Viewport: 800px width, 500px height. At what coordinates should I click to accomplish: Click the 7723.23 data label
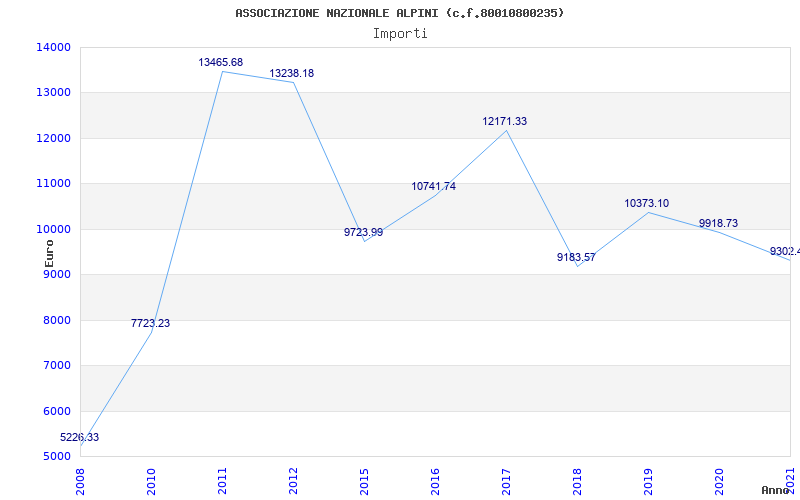(x=151, y=323)
